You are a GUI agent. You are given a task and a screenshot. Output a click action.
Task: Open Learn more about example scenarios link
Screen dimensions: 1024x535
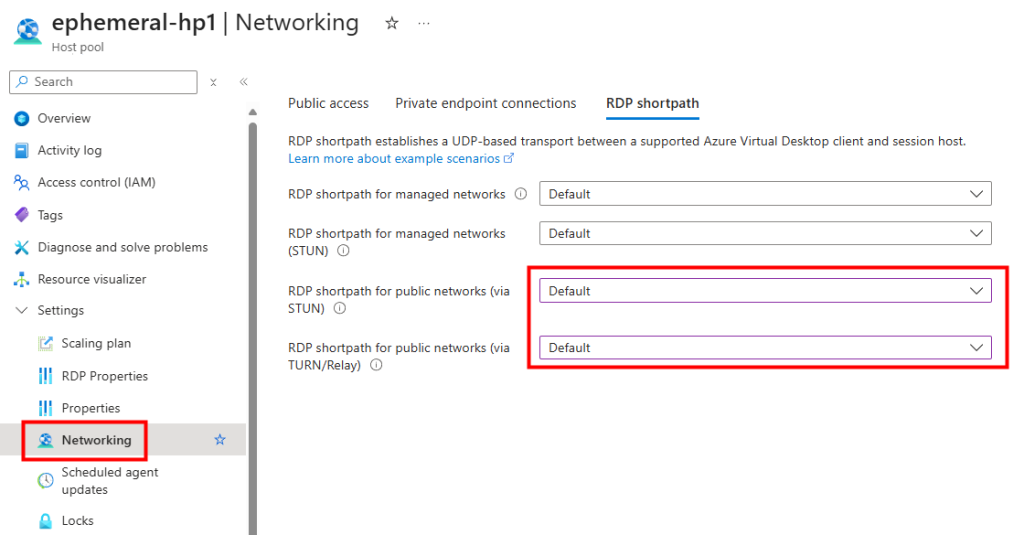click(394, 159)
